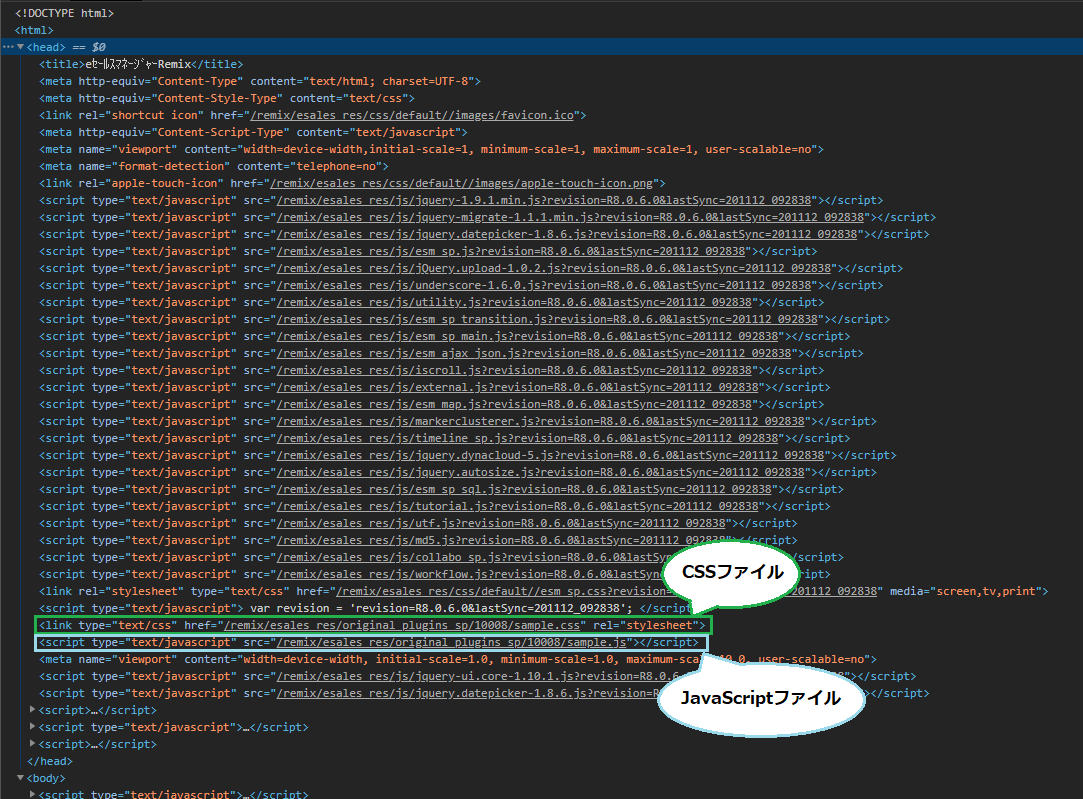Open the jQuery.upload-1.0.2.js src link
The image size is (1083, 799).
coord(553,268)
